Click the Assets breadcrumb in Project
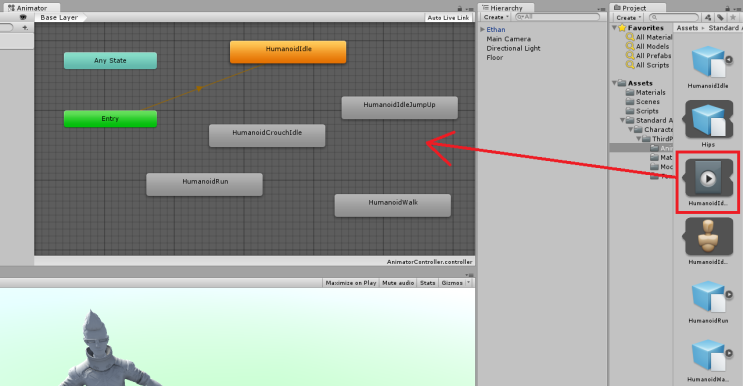 point(687,28)
